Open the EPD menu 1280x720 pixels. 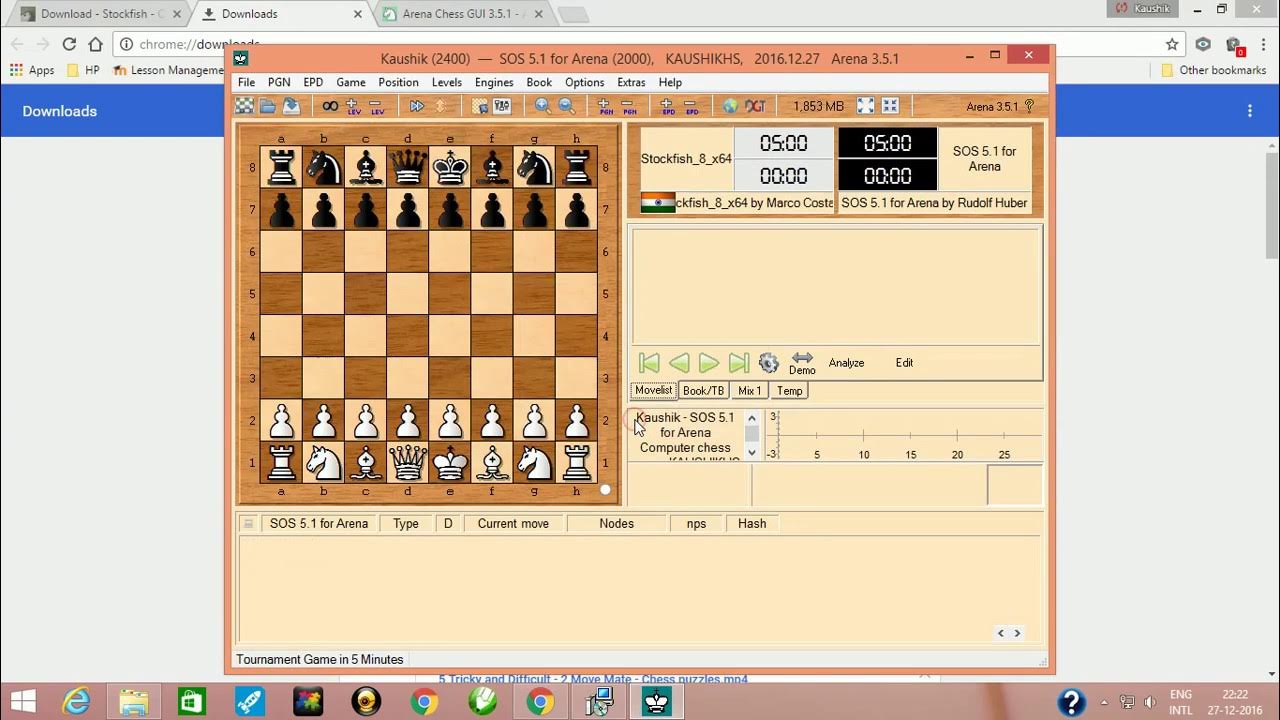tap(313, 83)
